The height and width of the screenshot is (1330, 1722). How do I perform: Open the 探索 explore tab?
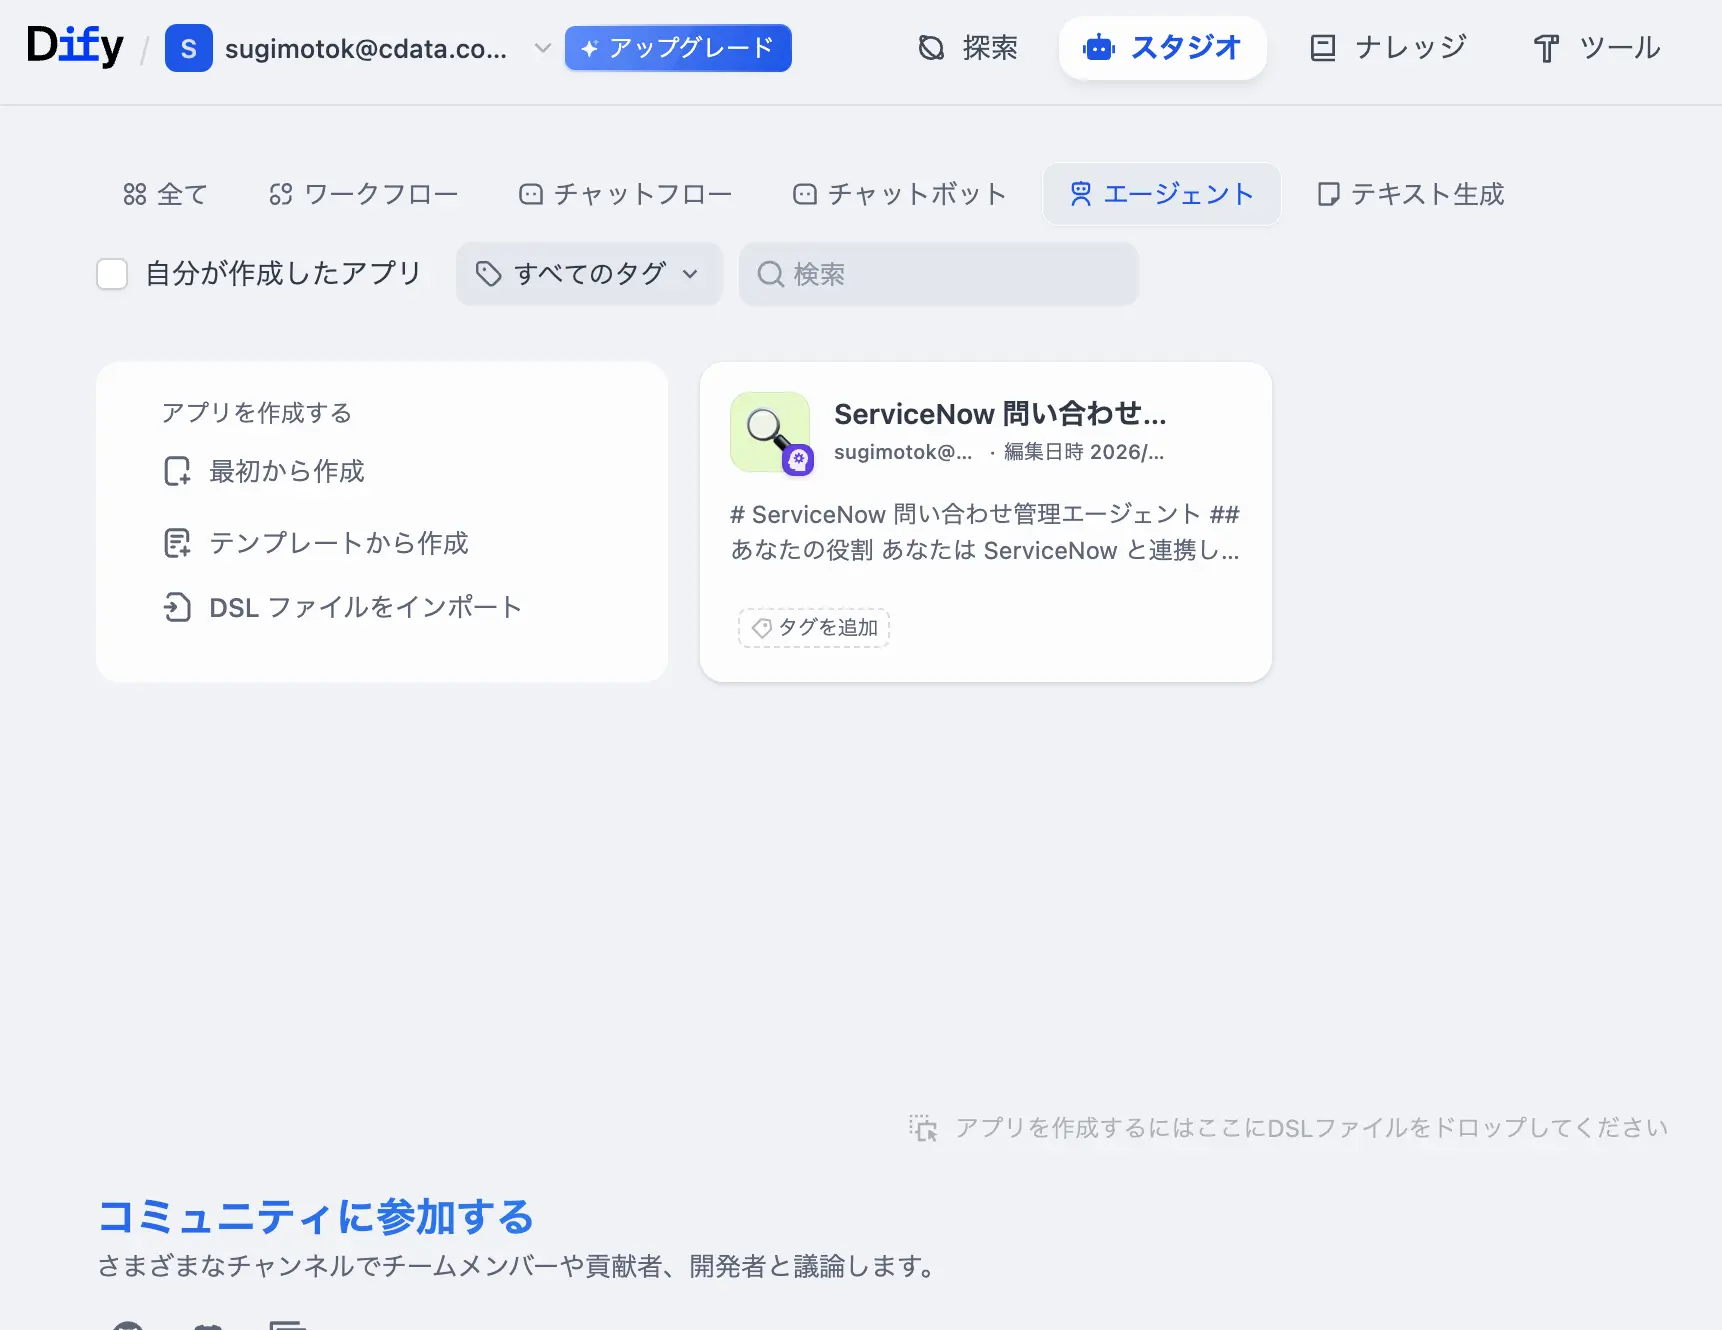967,48
